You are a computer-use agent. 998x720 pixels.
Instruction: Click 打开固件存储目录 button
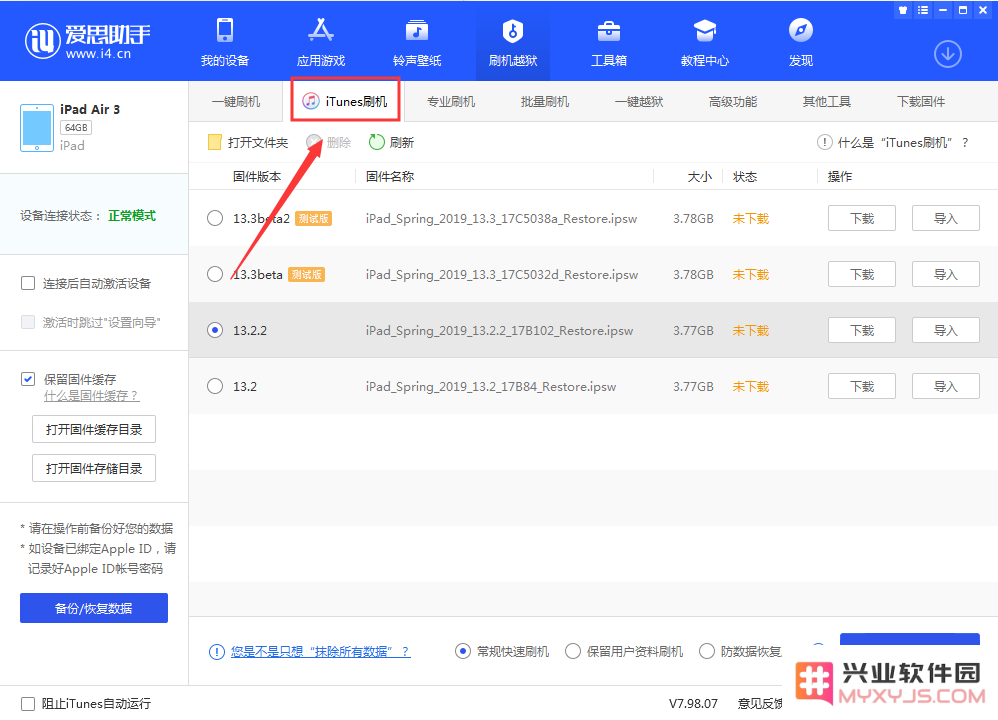click(x=94, y=469)
